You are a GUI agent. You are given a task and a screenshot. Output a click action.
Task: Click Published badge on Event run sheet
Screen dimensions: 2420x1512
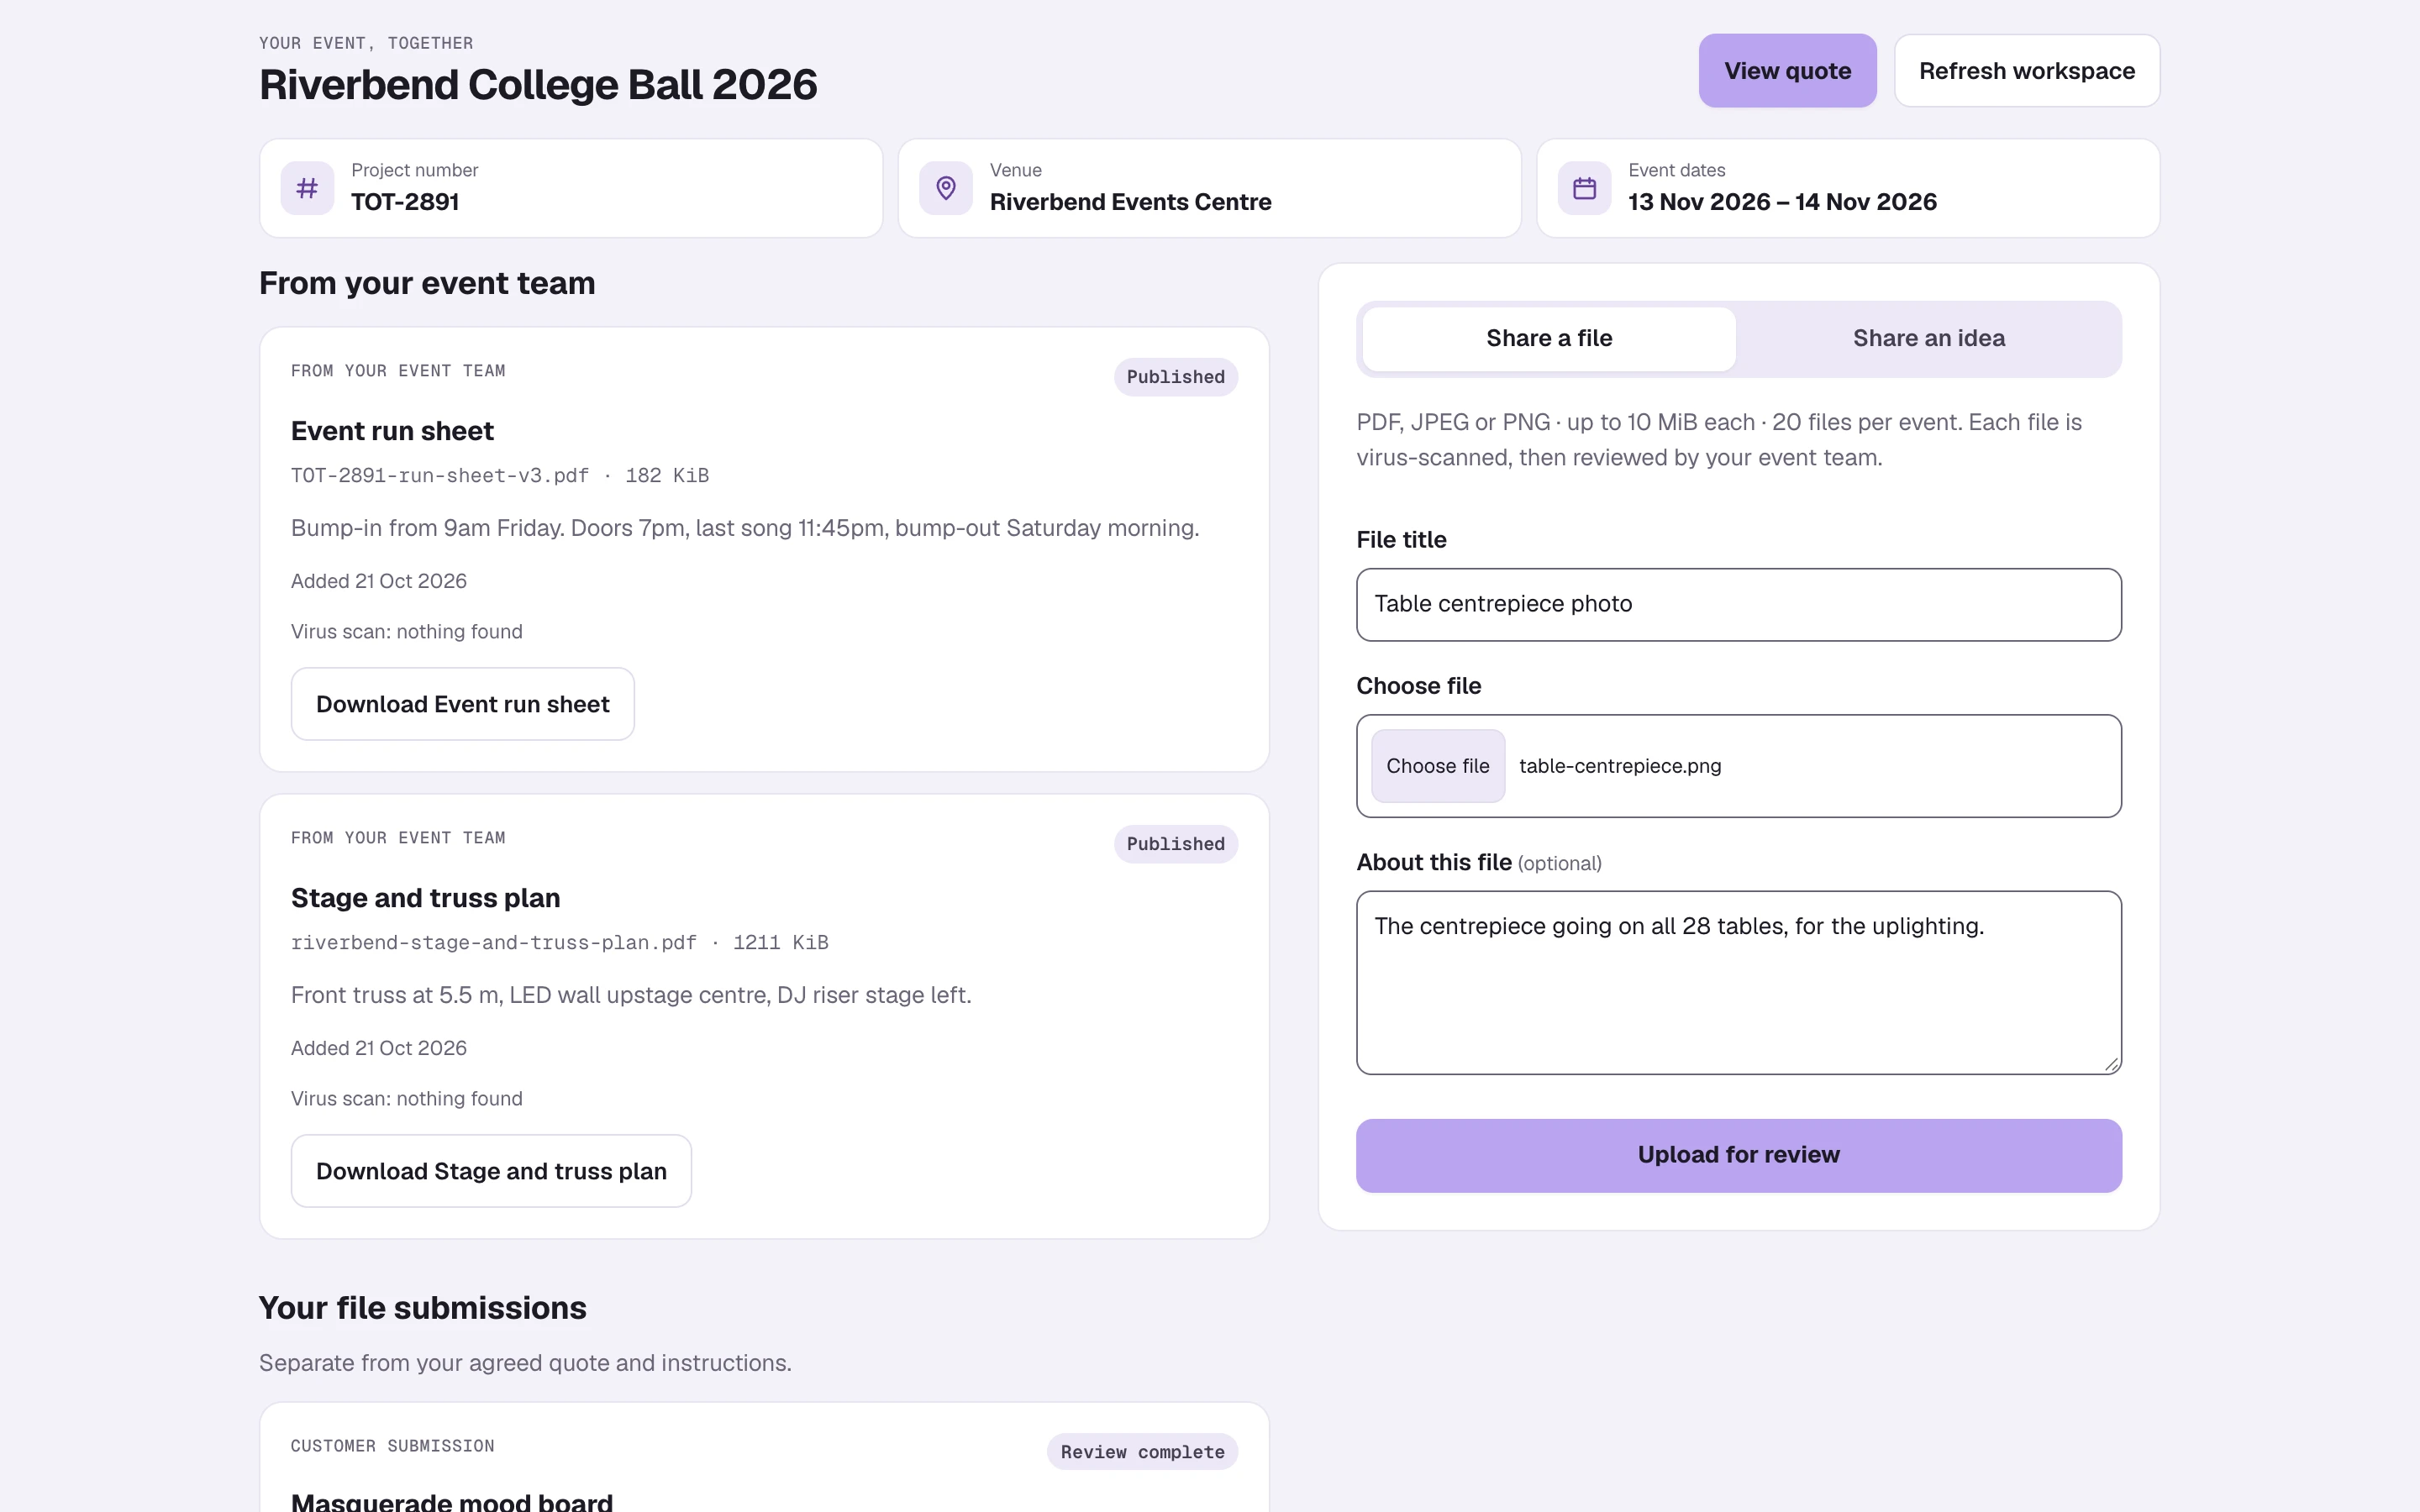pyautogui.click(x=1176, y=377)
